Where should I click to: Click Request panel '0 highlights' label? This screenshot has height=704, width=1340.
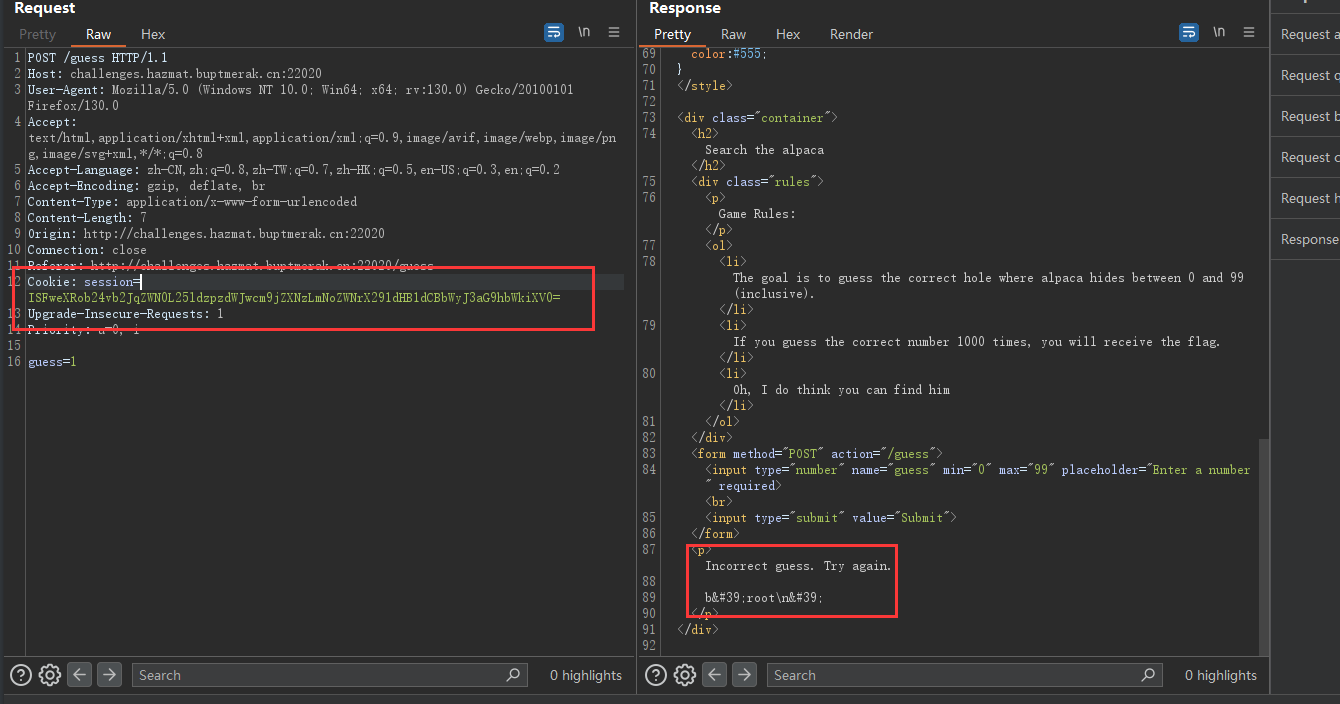pos(586,675)
